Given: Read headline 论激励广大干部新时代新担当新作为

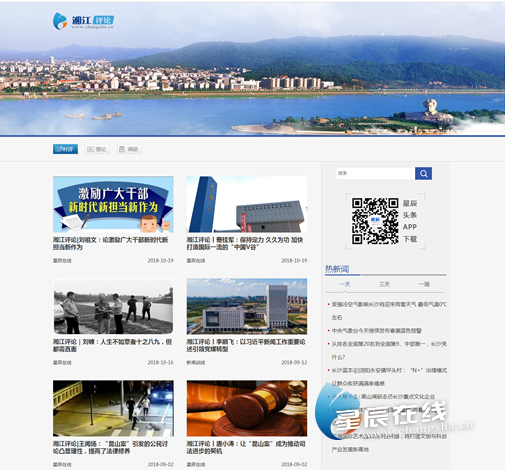Looking at the screenshot, I should [110, 243].
